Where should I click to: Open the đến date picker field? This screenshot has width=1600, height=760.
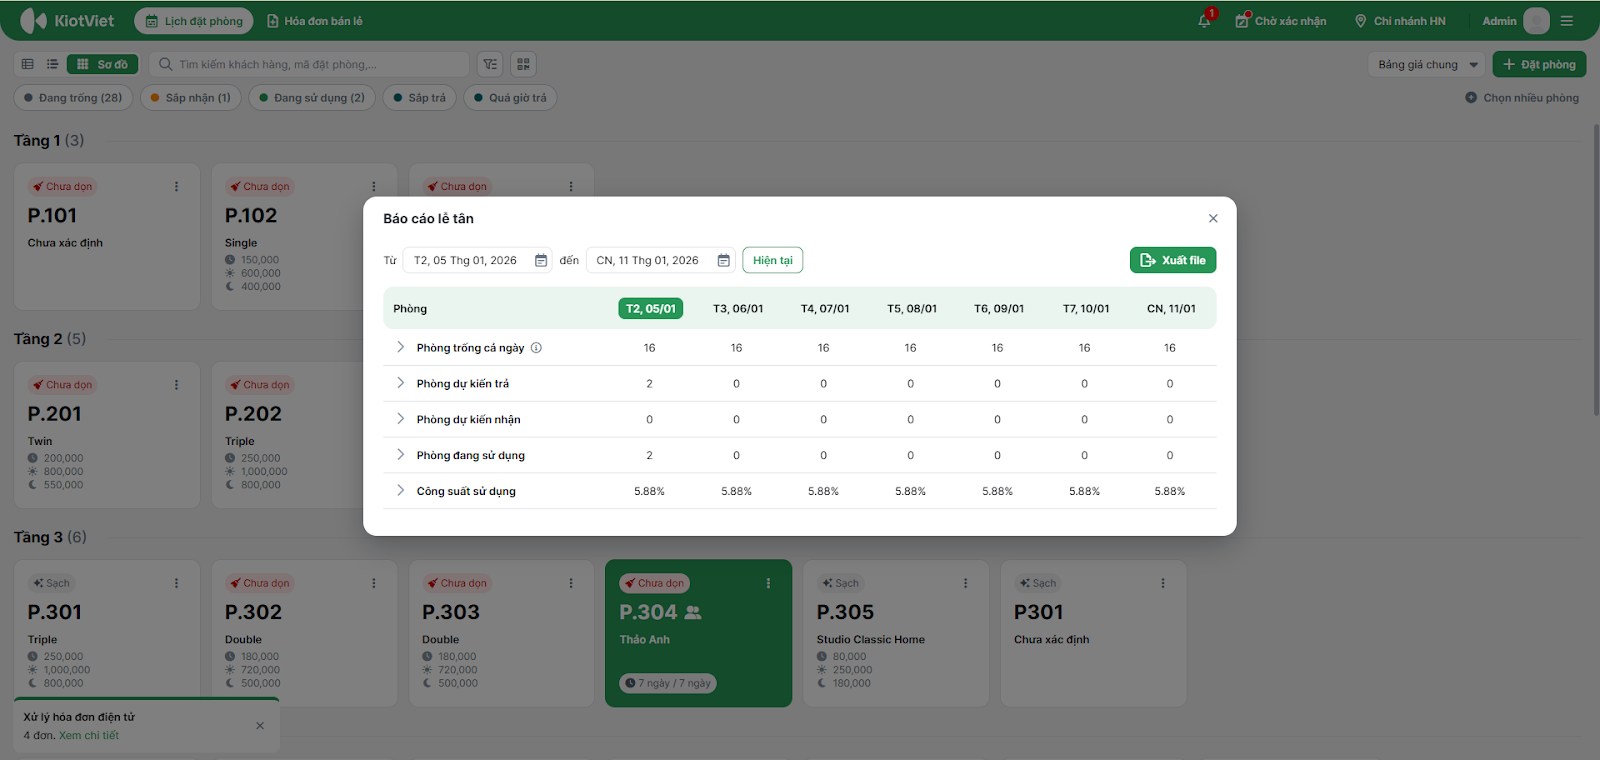click(x=661, y=260)
